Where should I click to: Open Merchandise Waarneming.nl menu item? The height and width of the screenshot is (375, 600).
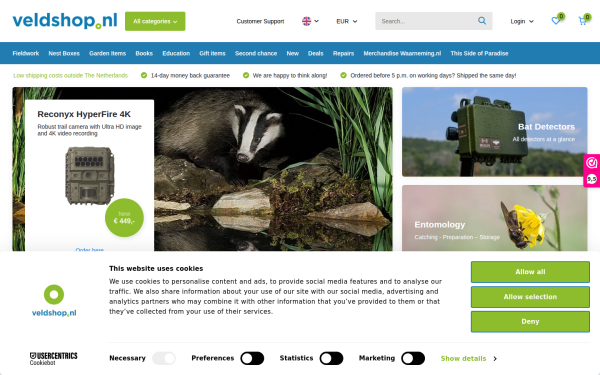click(402, 53)
